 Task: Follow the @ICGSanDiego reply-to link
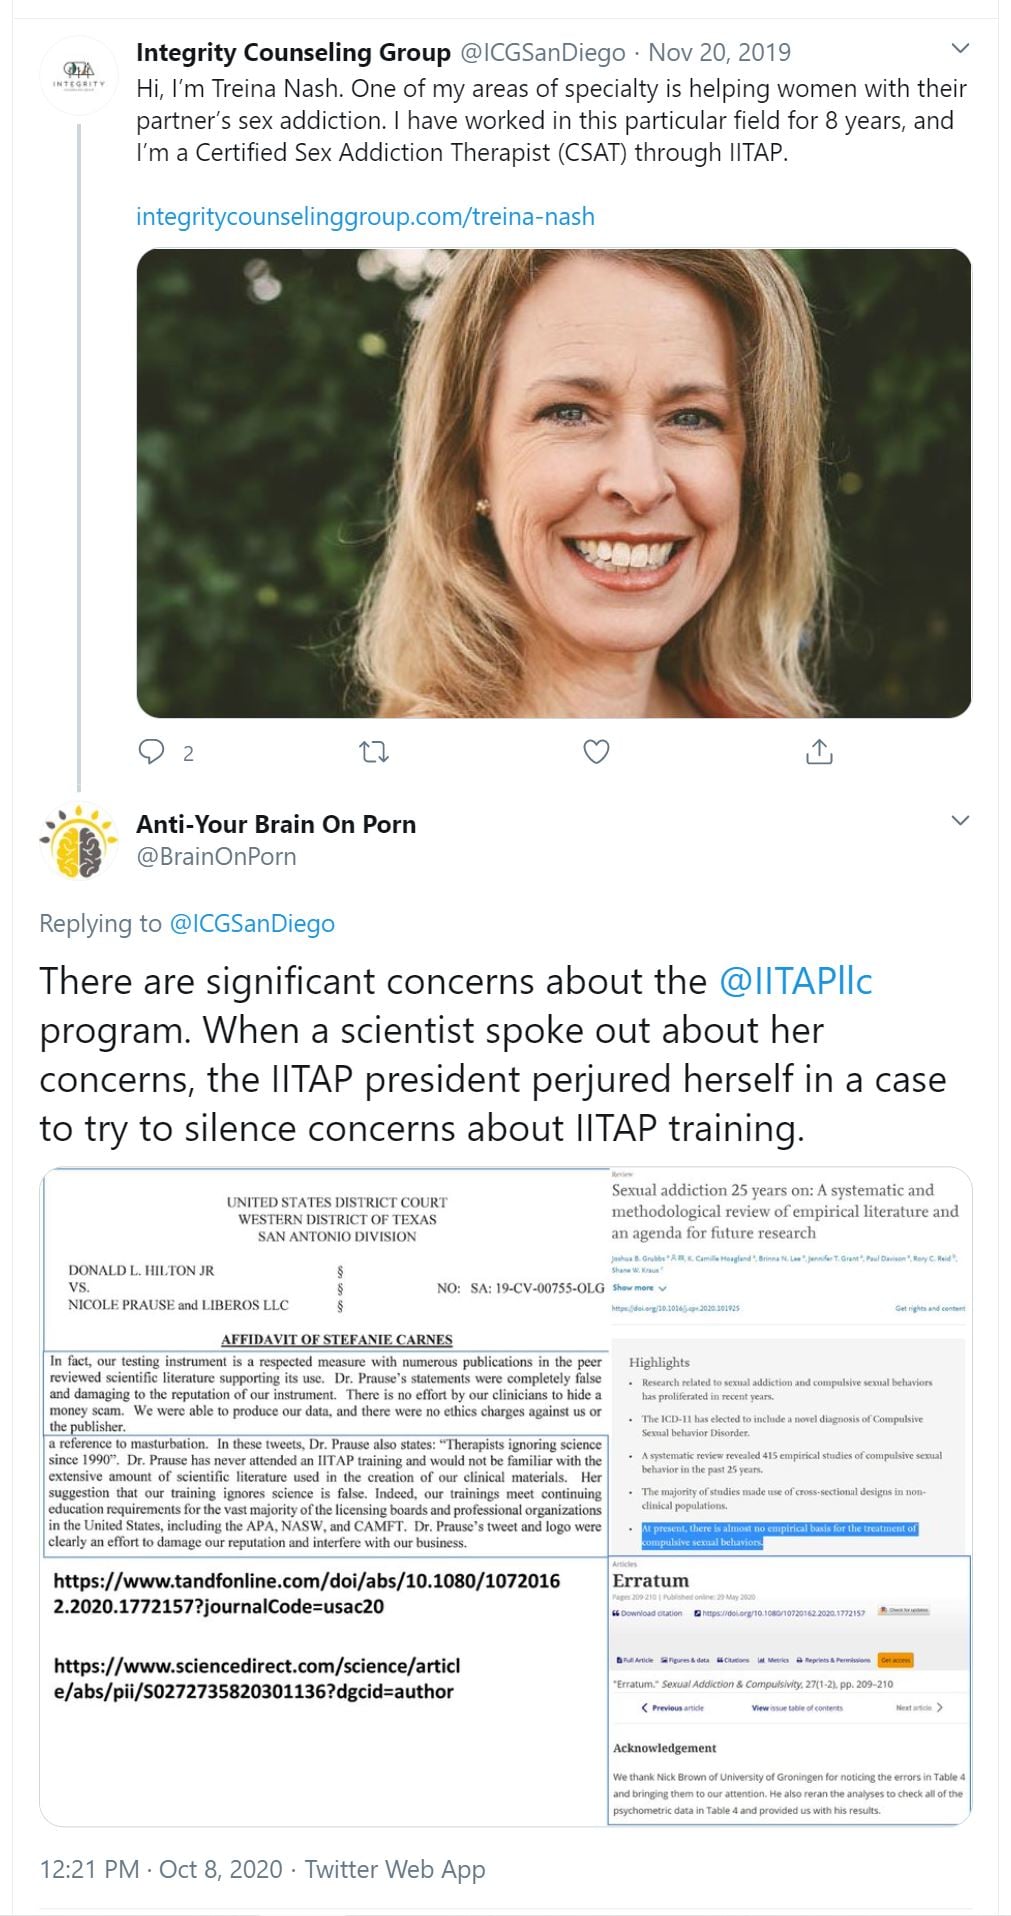pyautogui.click(x=252, y=923)
